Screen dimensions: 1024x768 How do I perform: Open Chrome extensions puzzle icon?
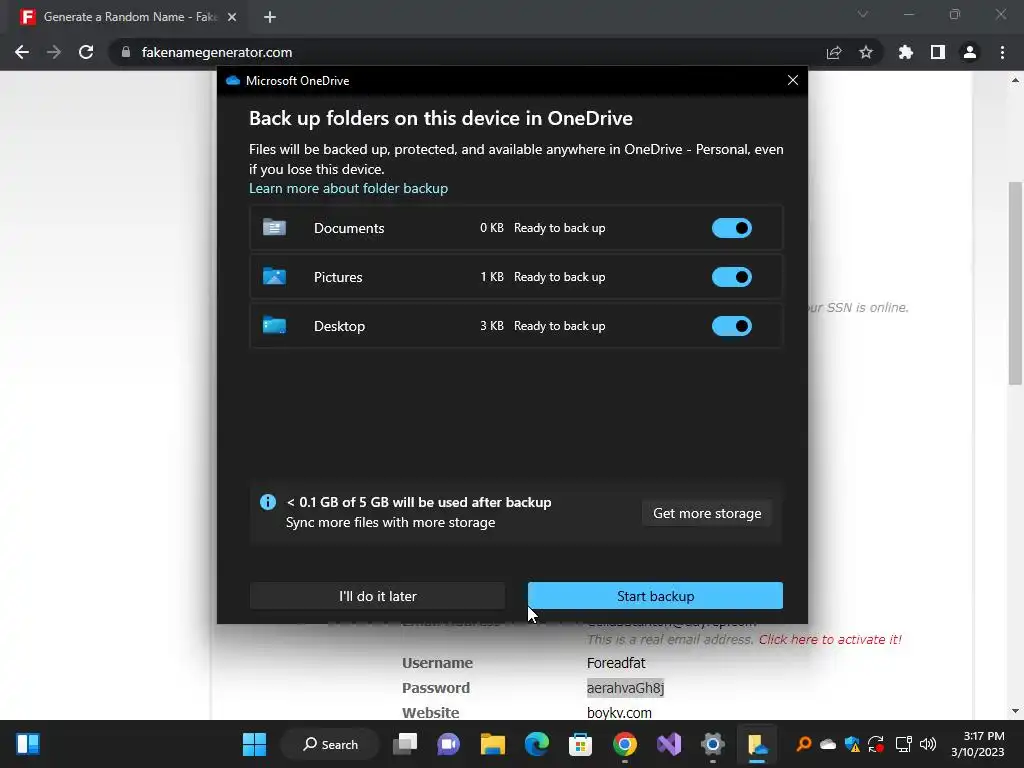point(905,52)
